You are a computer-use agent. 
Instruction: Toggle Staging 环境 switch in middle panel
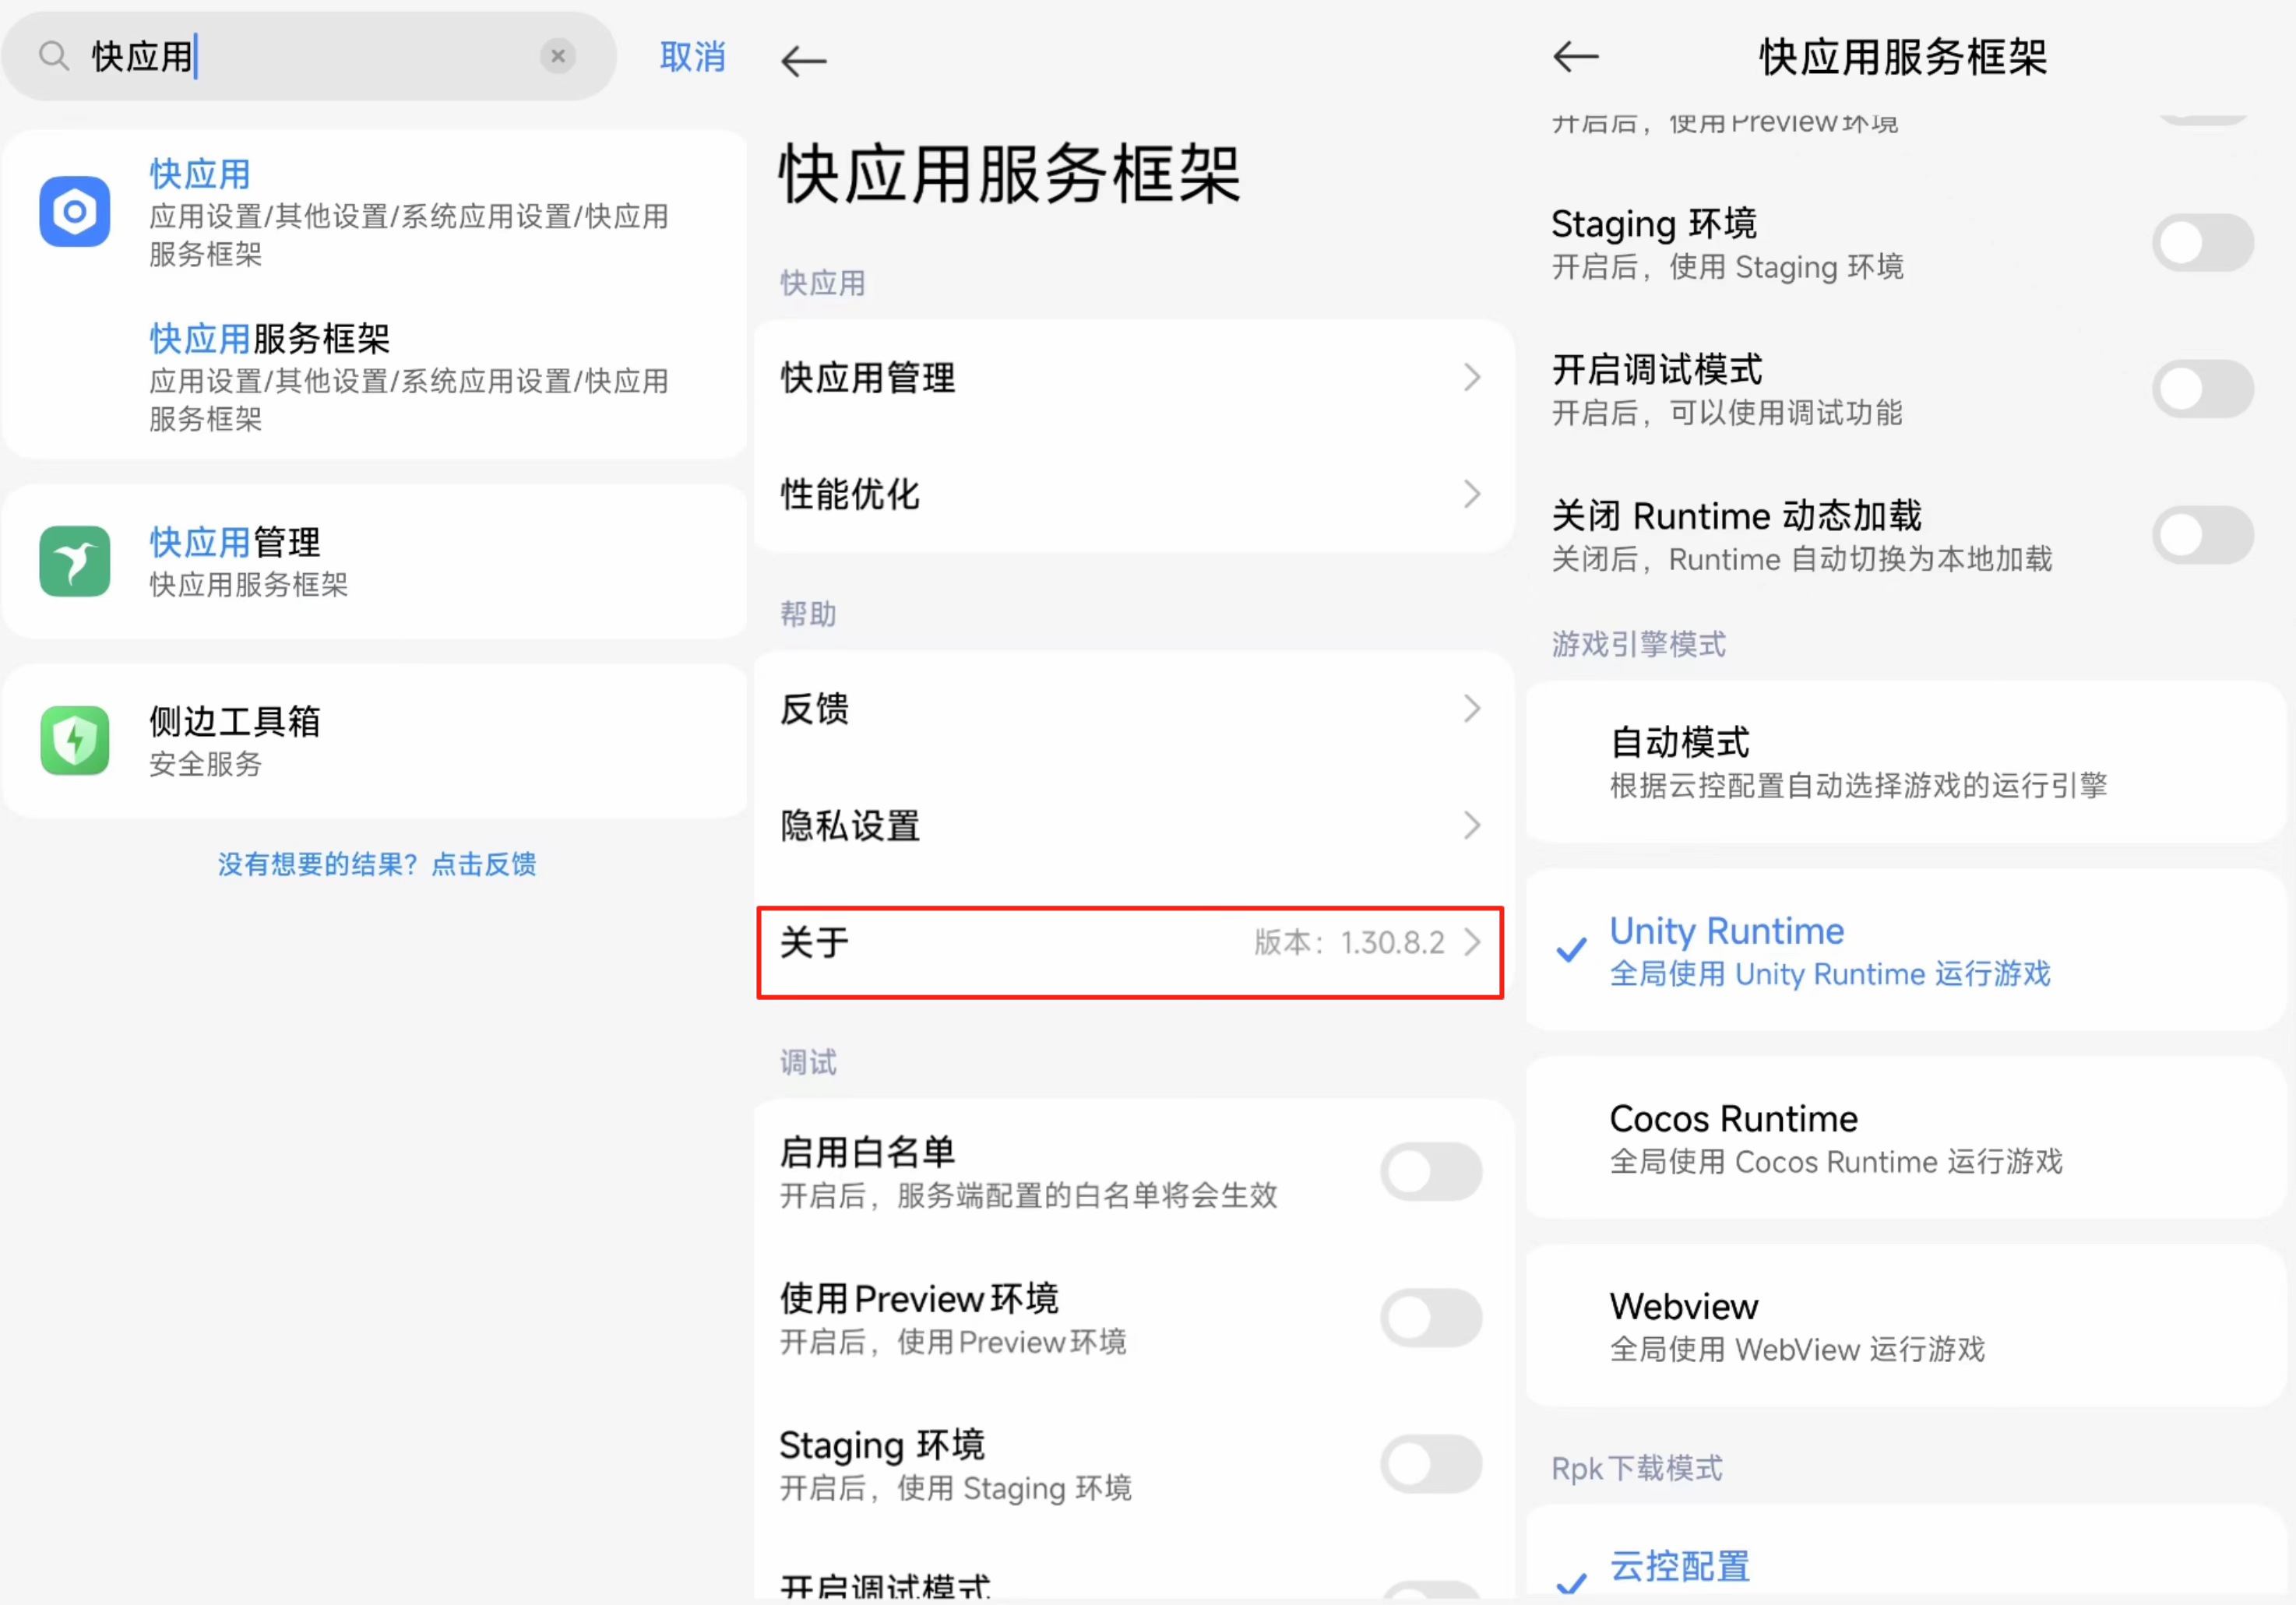pyautogui.click(x=1431, y=1464)
